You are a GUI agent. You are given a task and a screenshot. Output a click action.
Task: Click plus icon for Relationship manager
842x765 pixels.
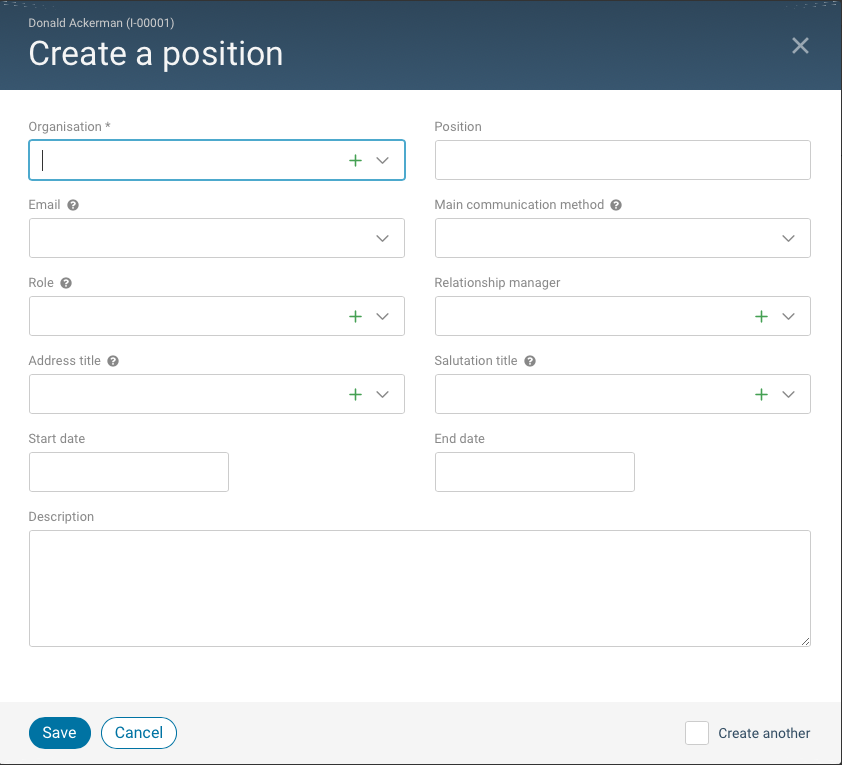coord(761,316)
